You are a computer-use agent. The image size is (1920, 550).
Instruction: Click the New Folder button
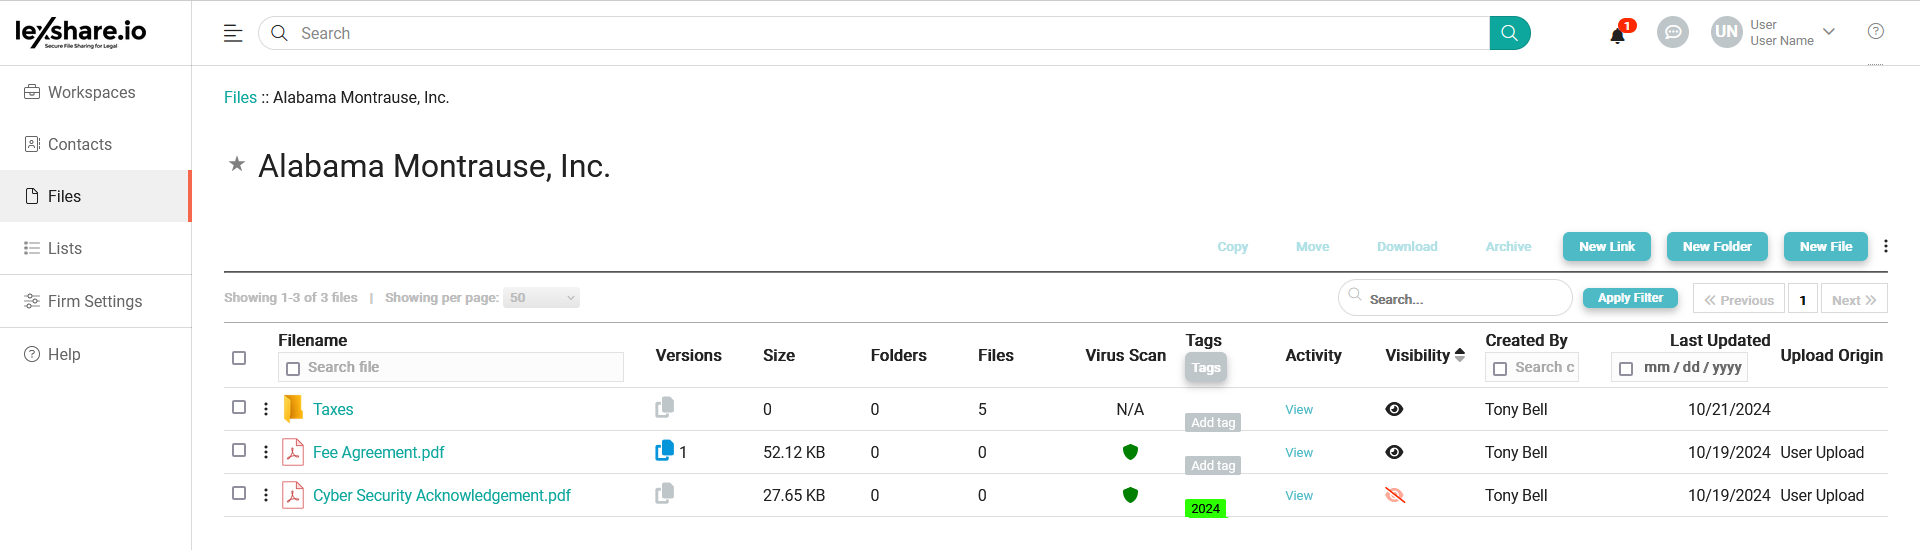click(1716, 247)
